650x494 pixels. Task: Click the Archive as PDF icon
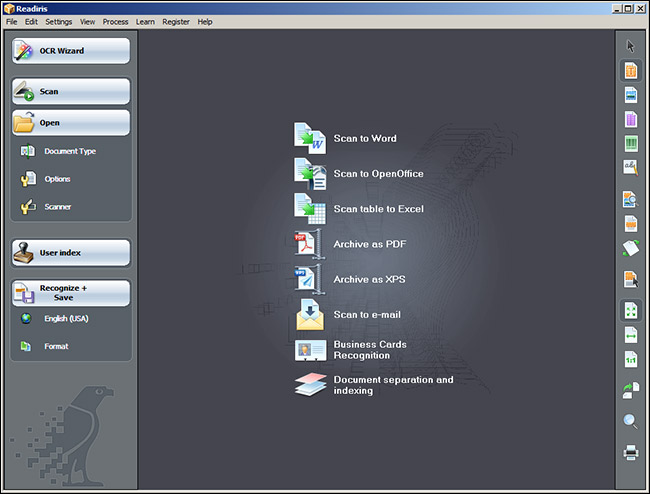click(x=310, y=244)
